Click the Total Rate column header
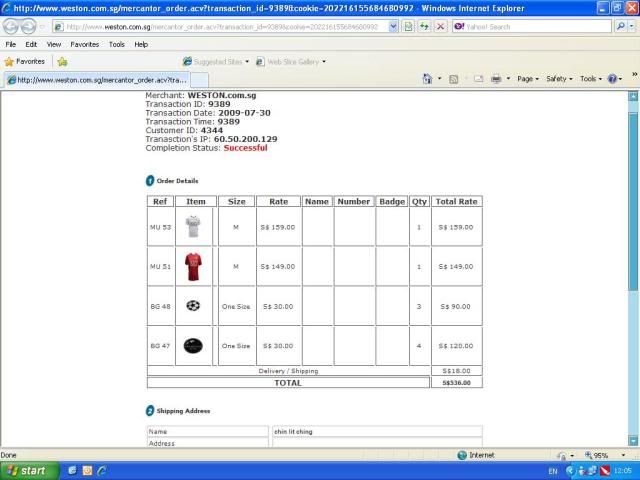This screenshot has height=480, width=640. (x=456, y=201)
